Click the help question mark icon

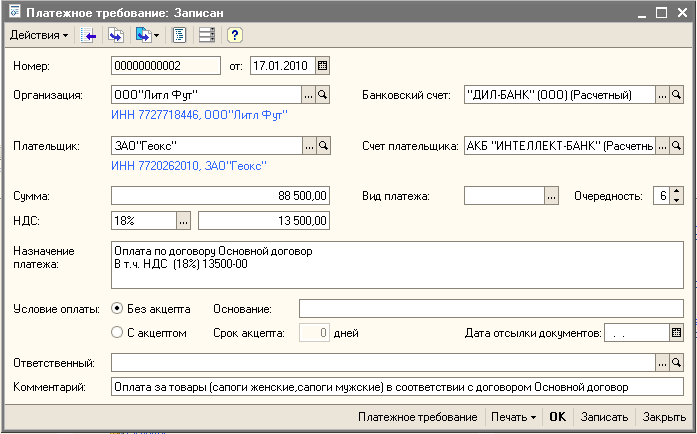(x=234, y=35)
